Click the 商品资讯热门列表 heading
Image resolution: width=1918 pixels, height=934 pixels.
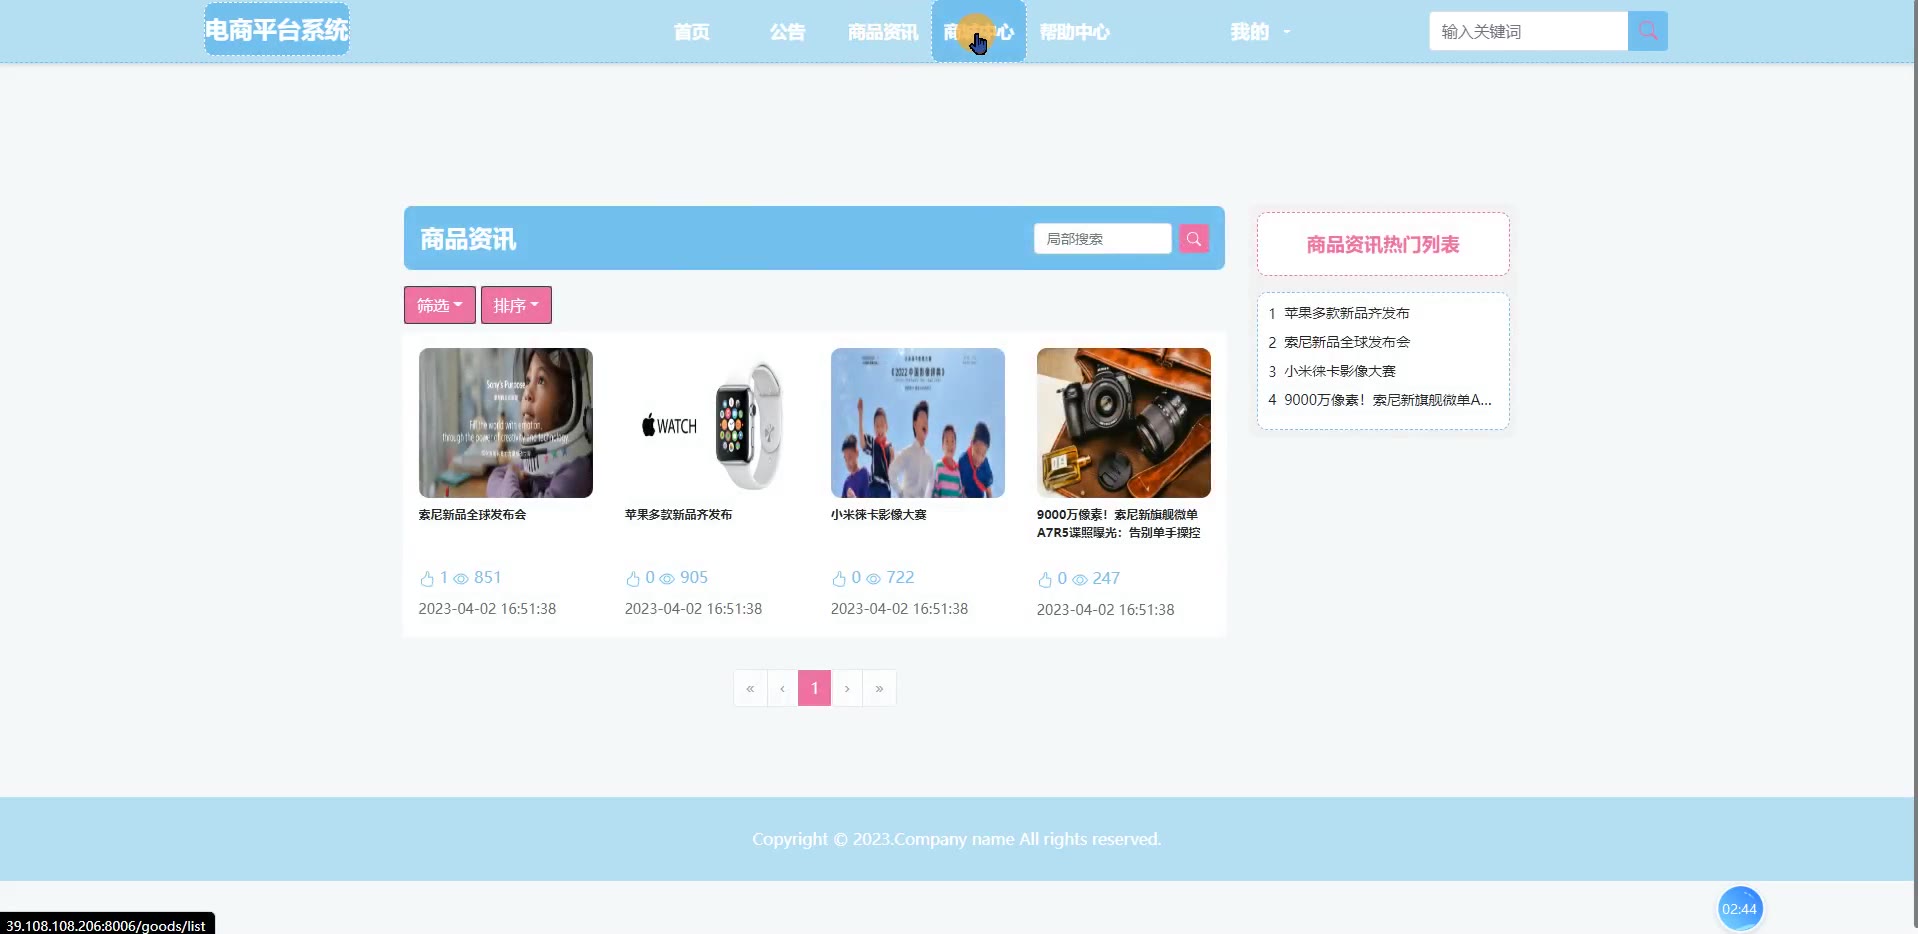click(x=1383, y=245)
